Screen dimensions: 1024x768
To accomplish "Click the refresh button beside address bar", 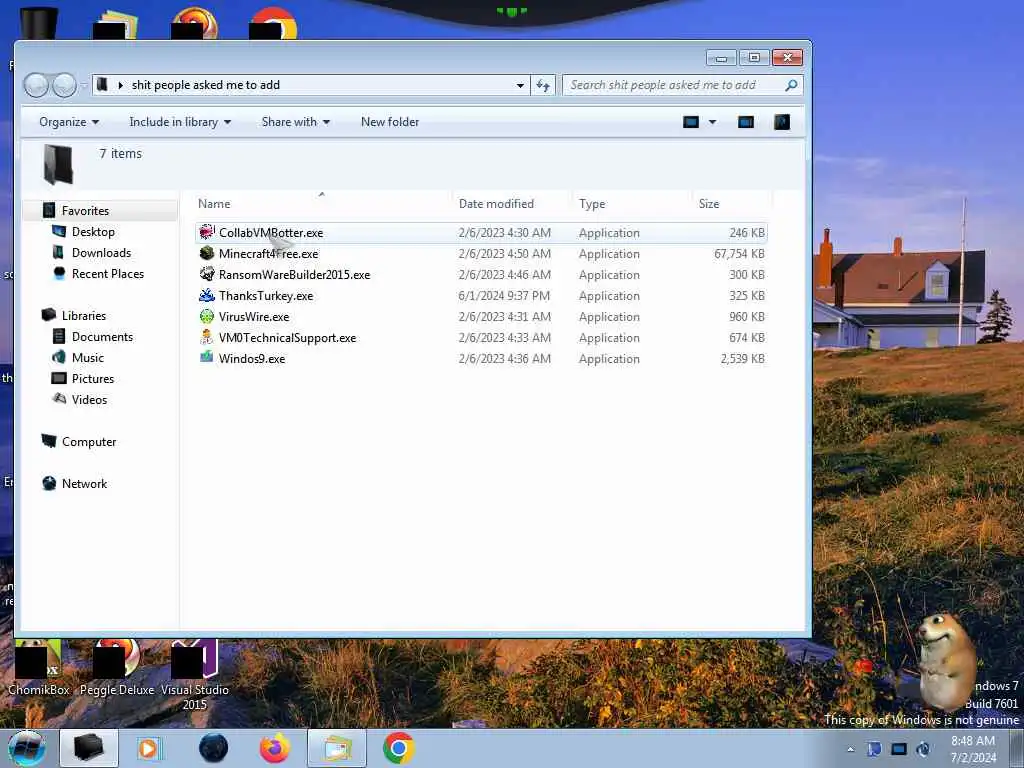I will click(x=543, y=85).
